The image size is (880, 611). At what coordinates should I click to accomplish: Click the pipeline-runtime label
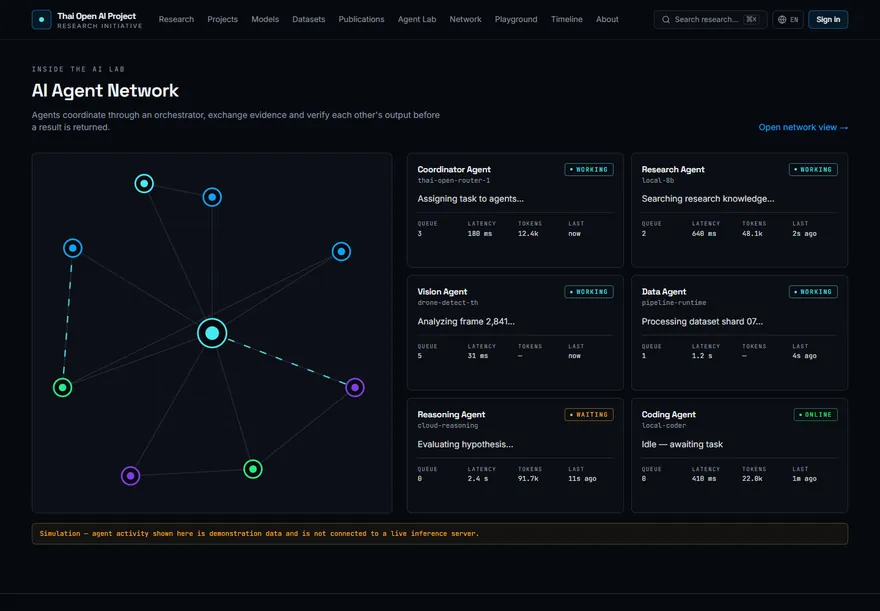coord(674,303)
